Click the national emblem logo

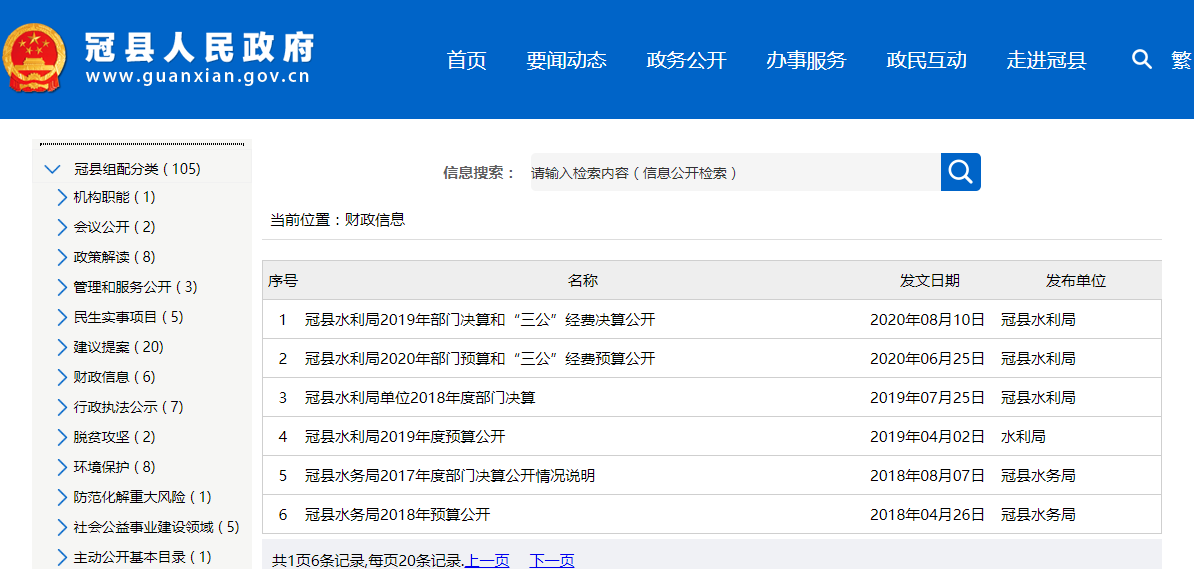coord(34,58)
